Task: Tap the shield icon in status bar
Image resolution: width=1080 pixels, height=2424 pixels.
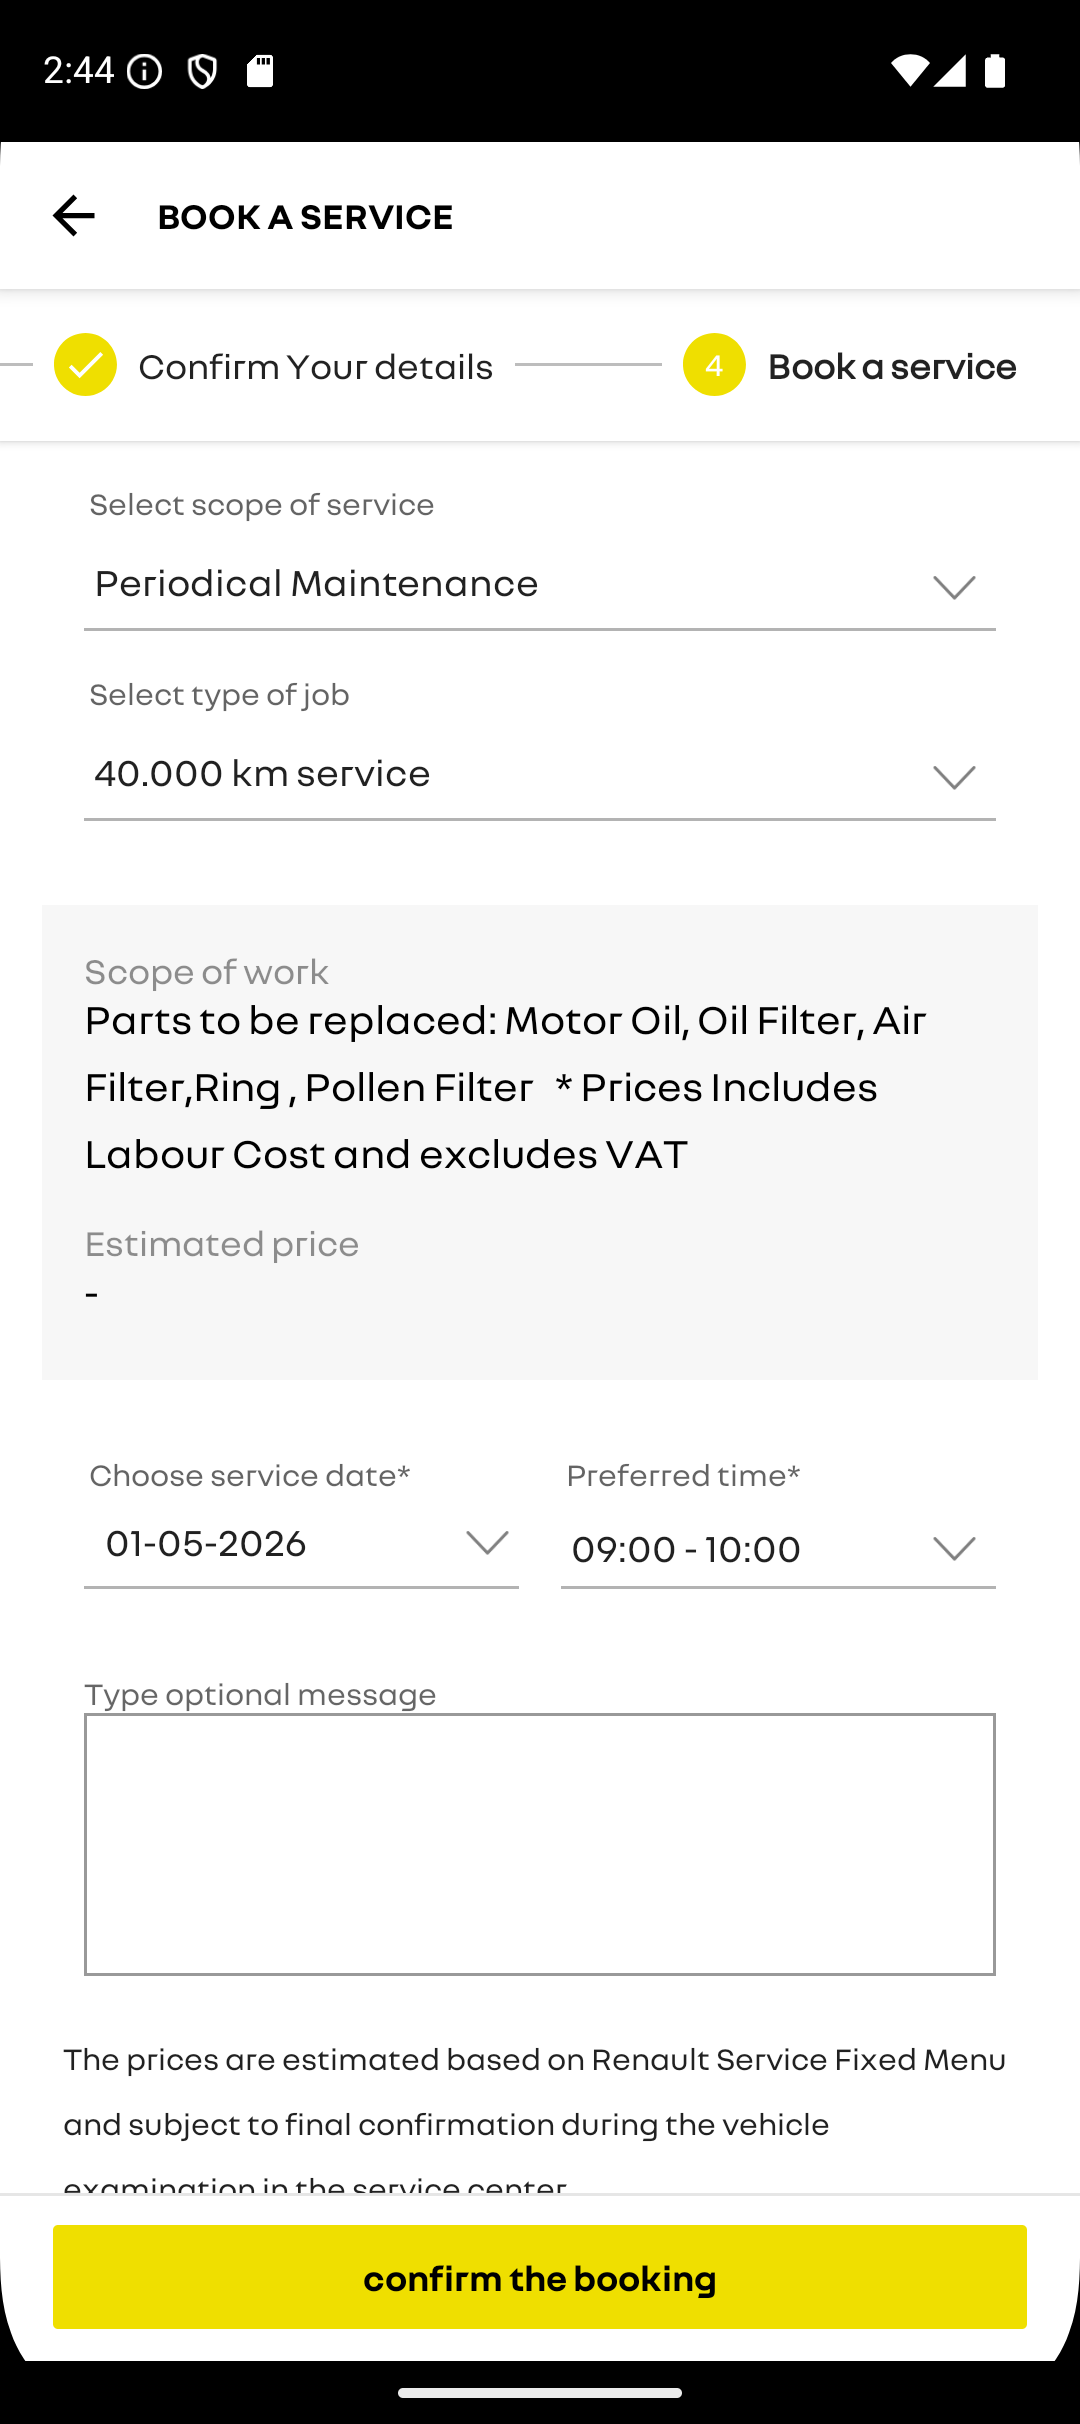Action: tap(202, 71)
